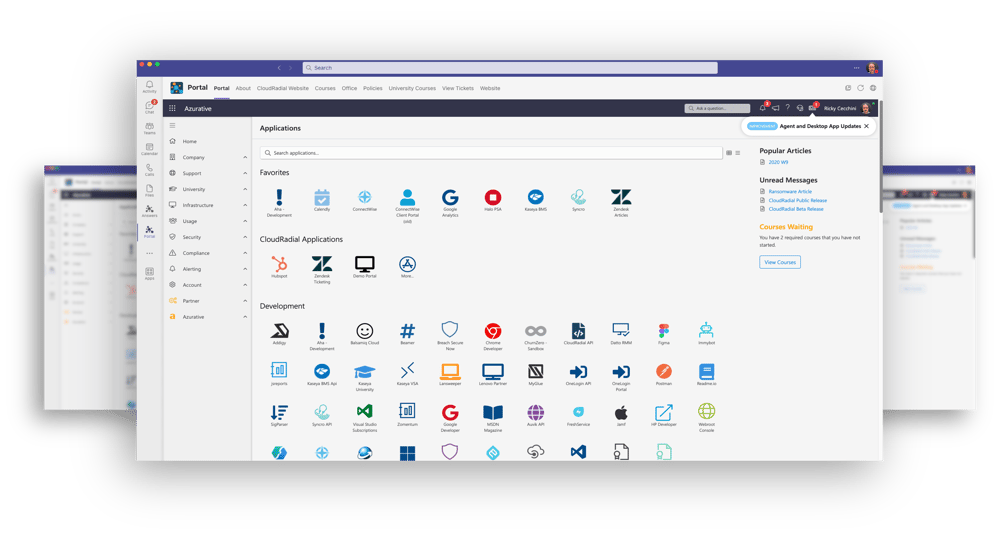Switch to the About tab
Screen dimensions: 1000x540
[x=243, y=89]
